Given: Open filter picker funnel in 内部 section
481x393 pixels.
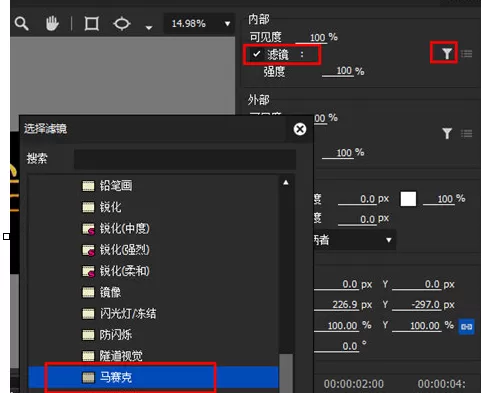Looking at the screenshot, I should (x=447, y=53).
